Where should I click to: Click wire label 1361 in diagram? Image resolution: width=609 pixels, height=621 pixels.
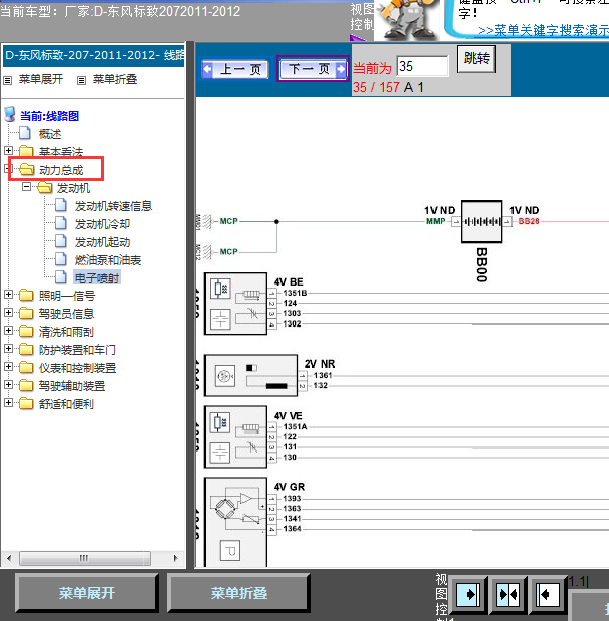coord(323,375)
